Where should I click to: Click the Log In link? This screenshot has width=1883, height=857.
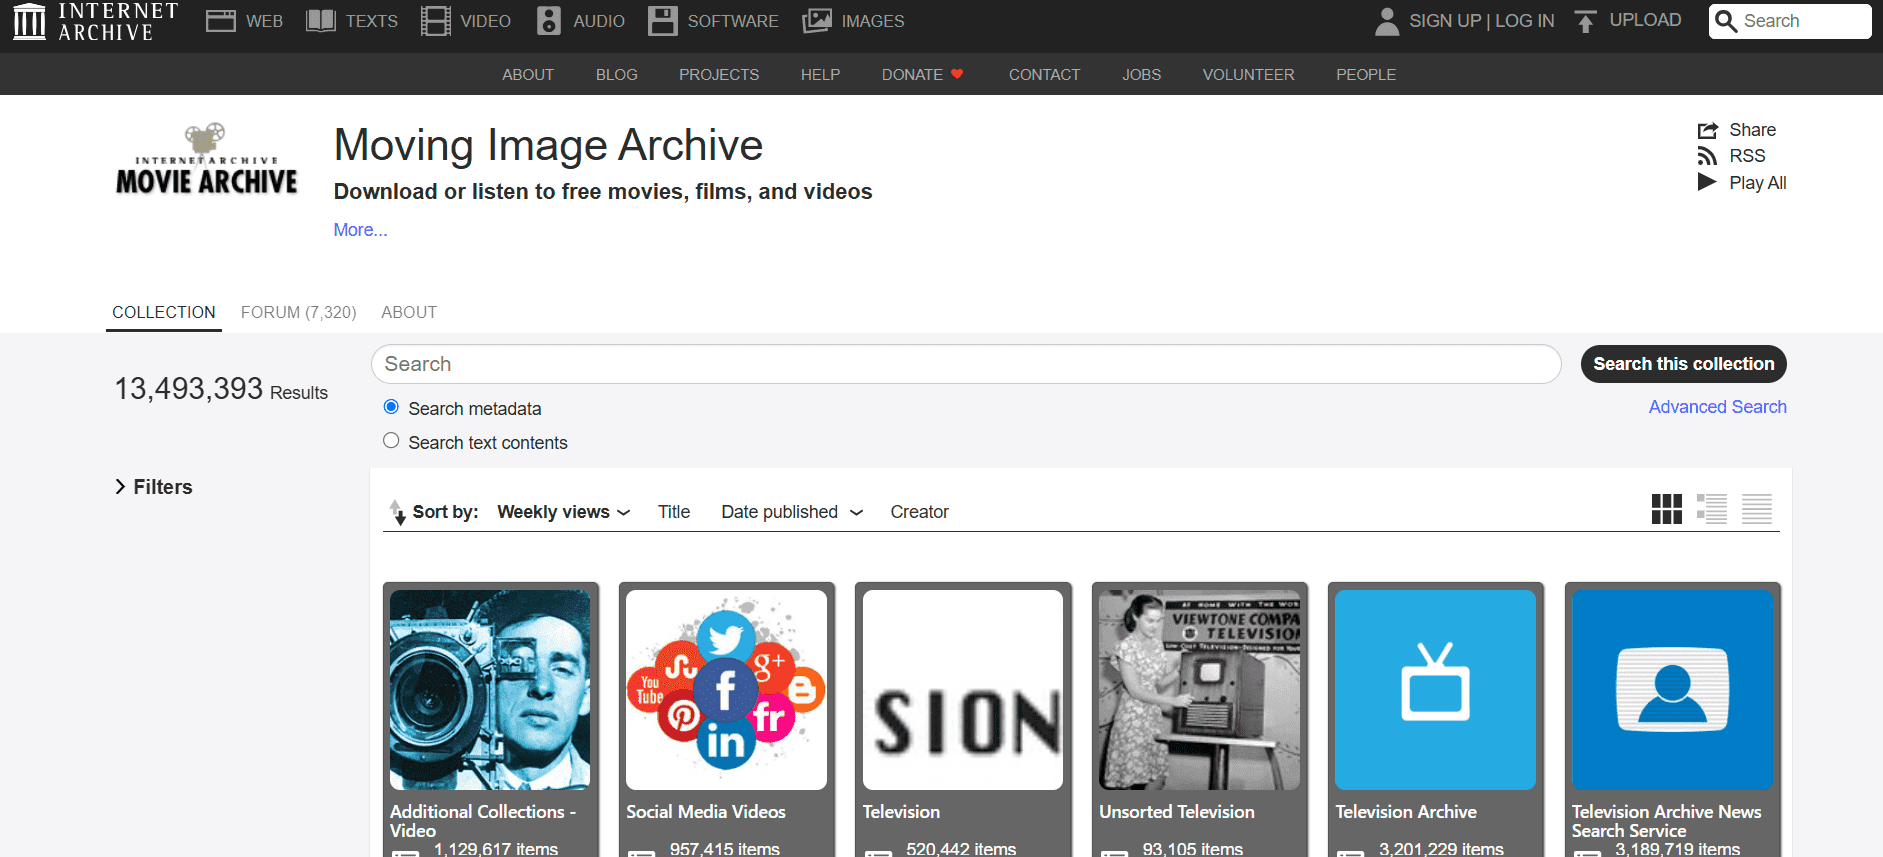(x=1525, y=21)
